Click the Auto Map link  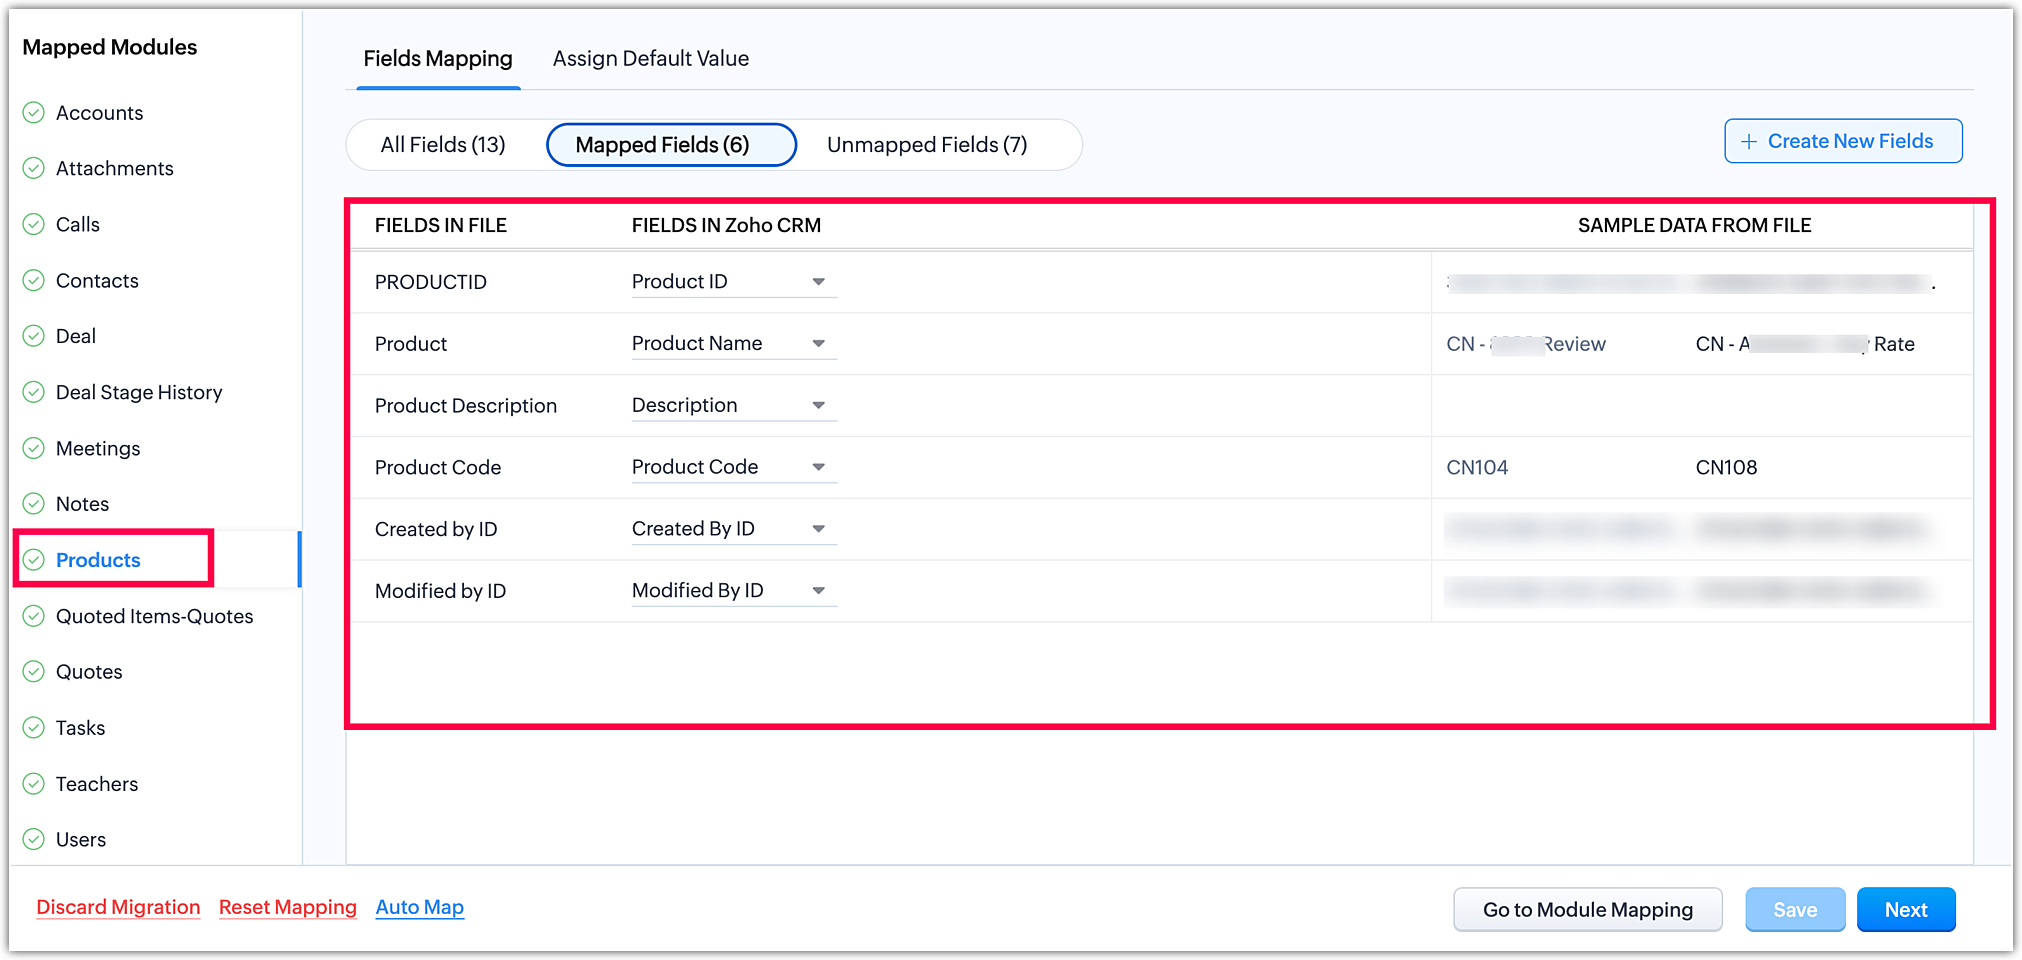coord(420,907)
